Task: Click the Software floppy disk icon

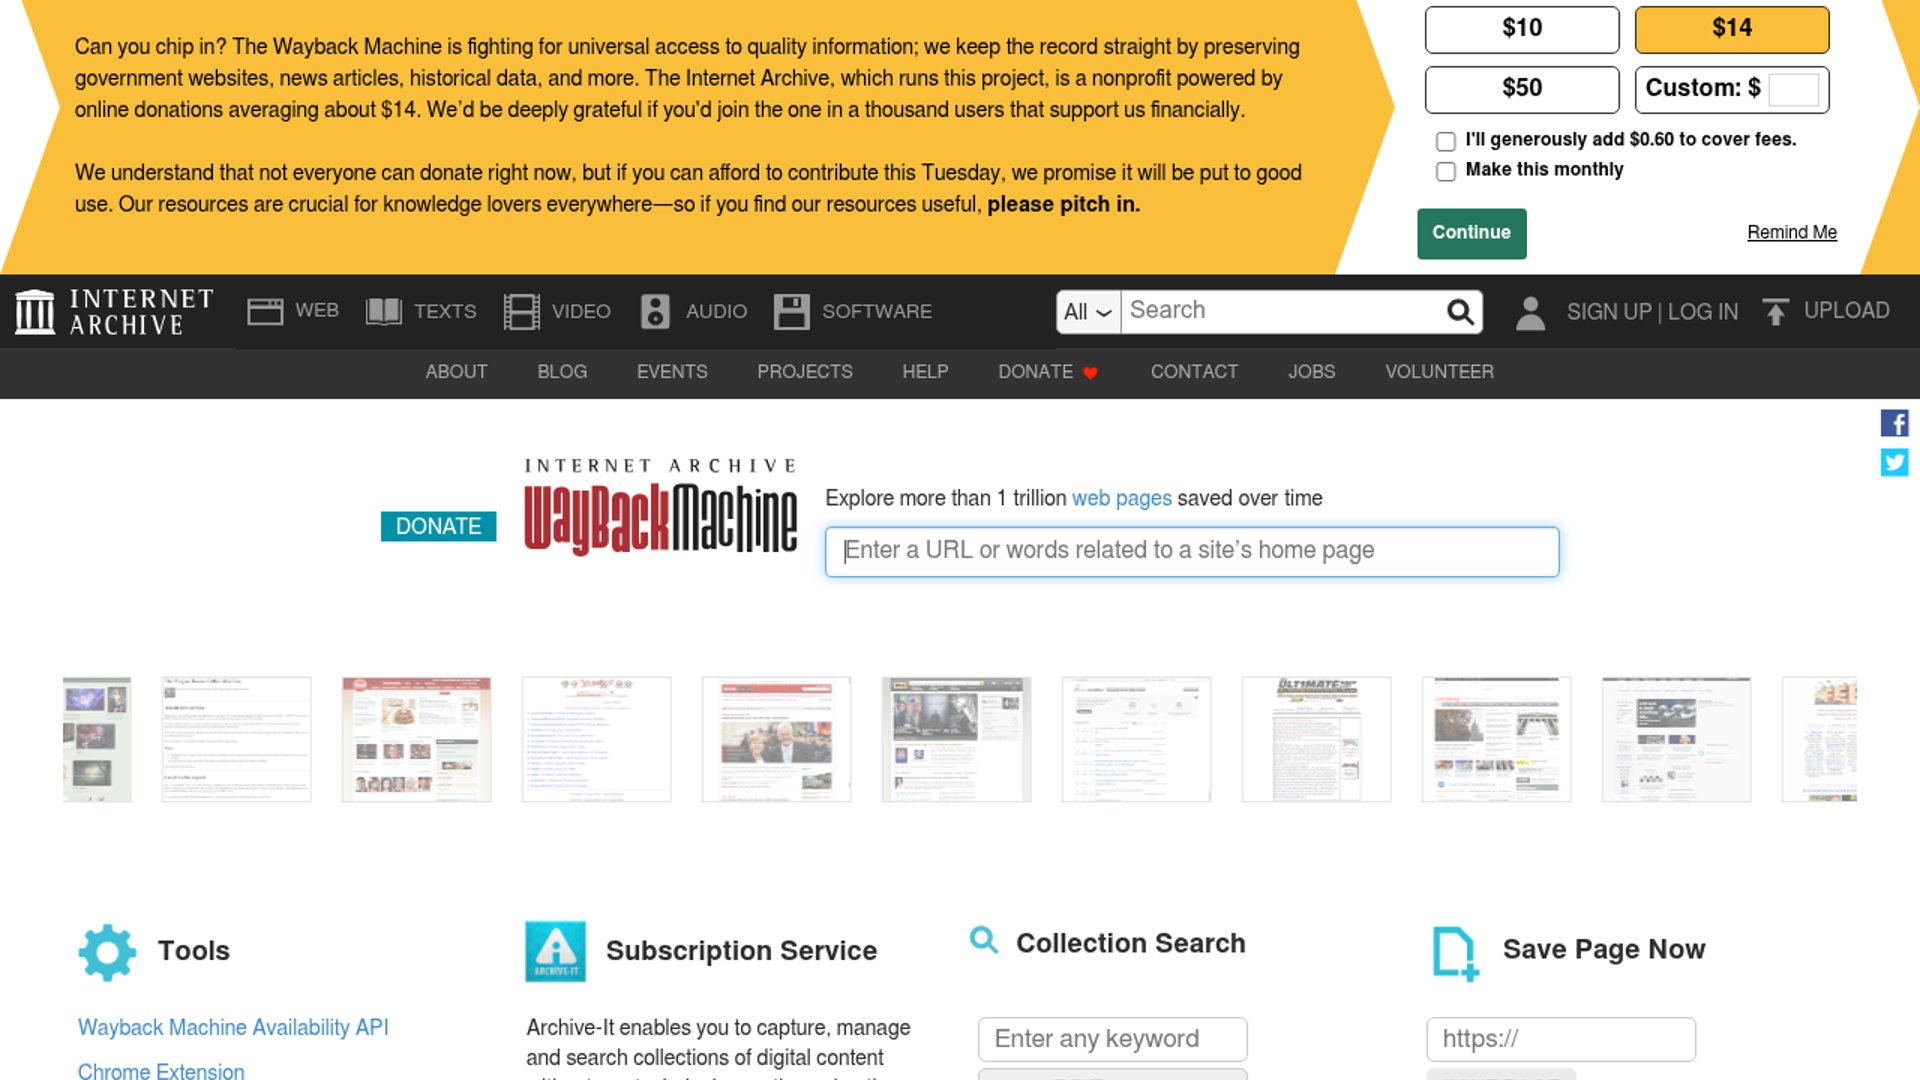Action: 791,312
